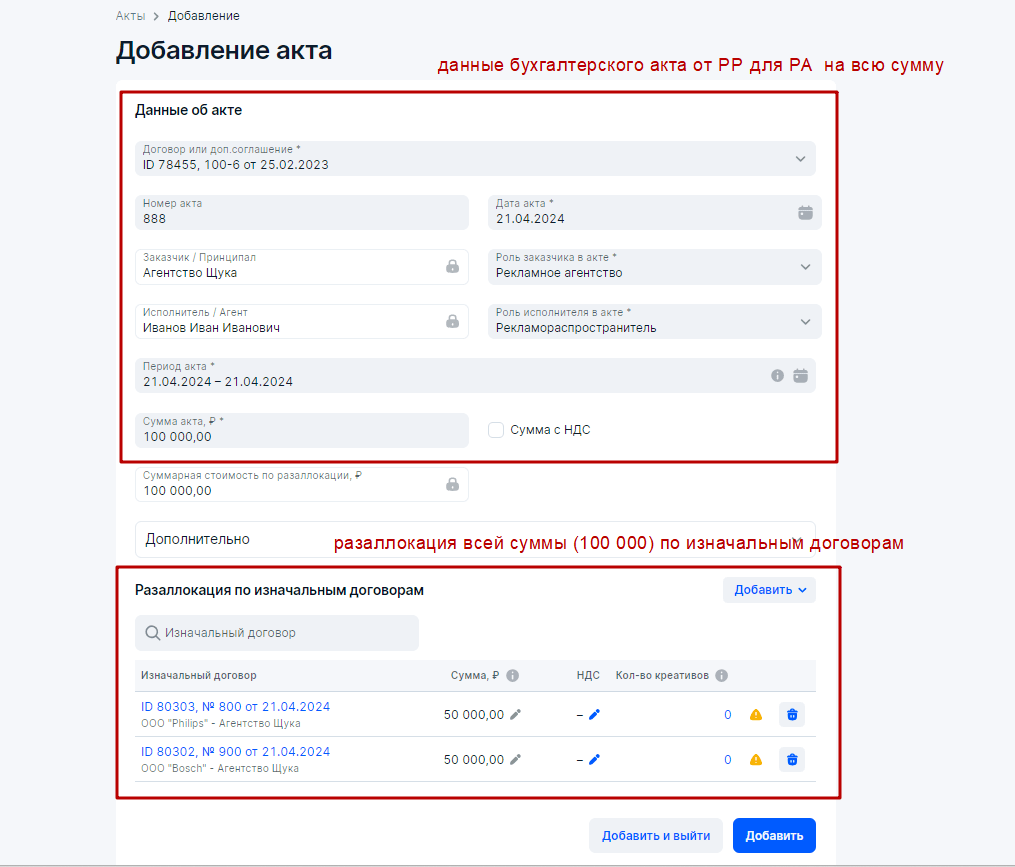Click the Добавить и выйти button

click(x=655, y=836)
